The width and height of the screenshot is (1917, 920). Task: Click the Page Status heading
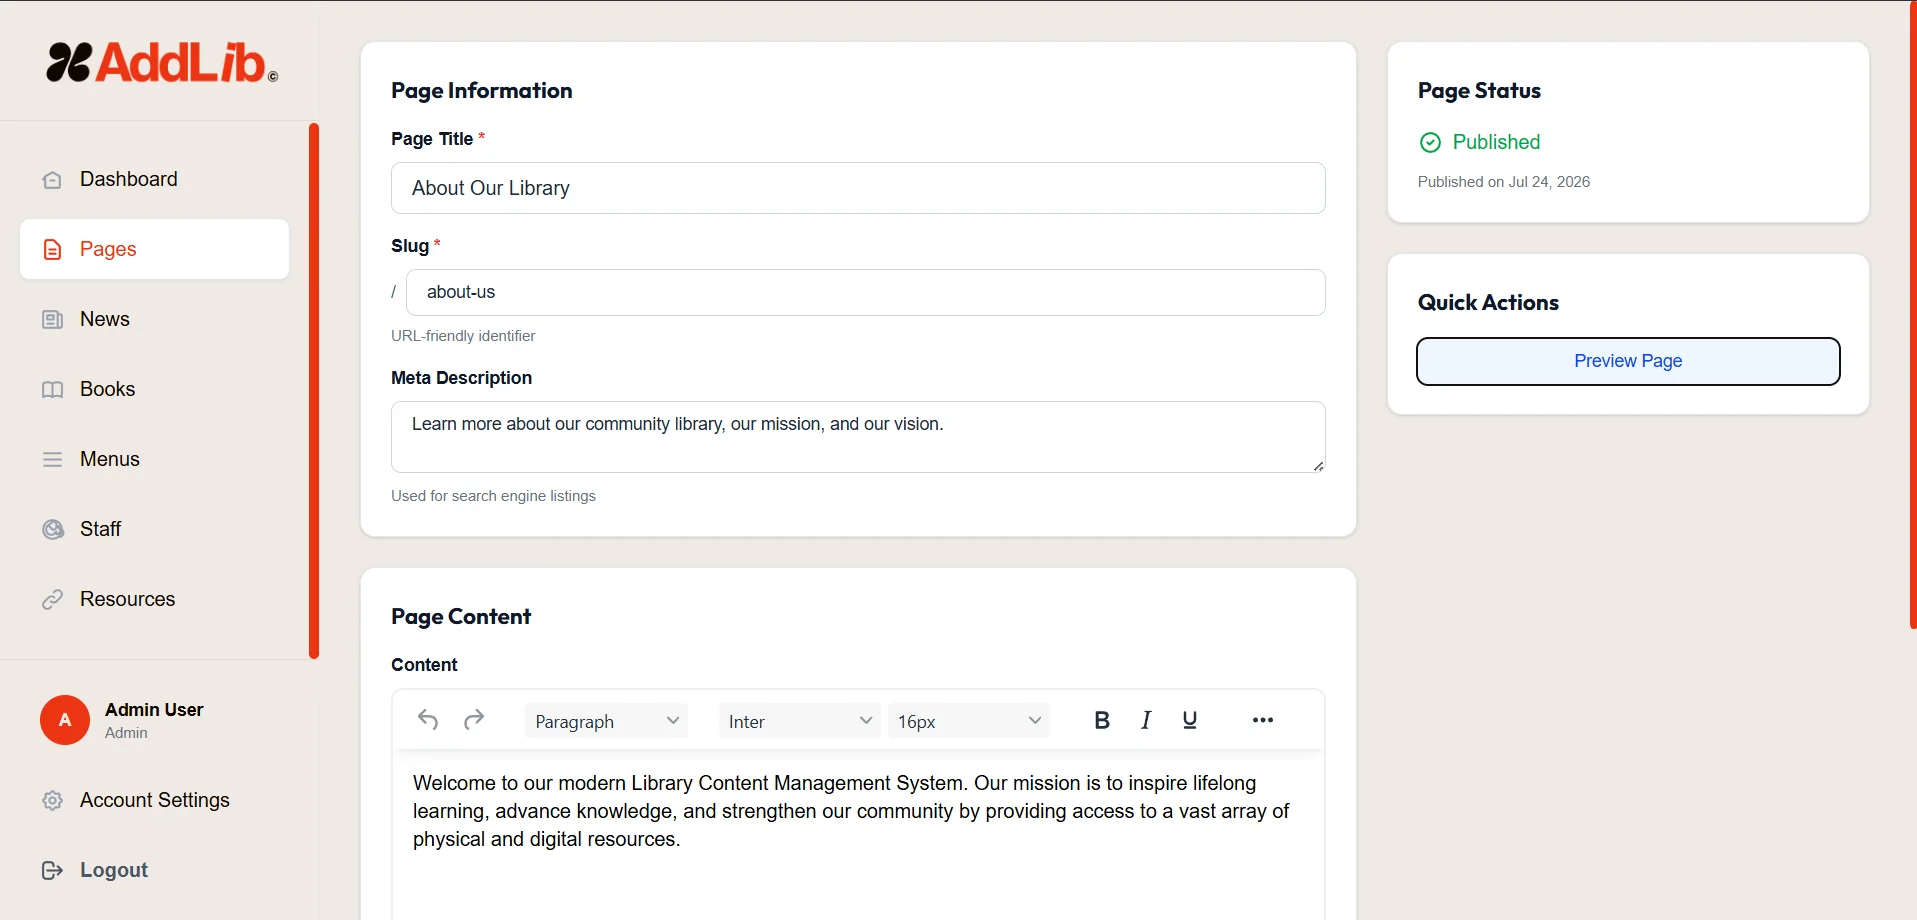pyautogui.click(x=1479, y=91)
